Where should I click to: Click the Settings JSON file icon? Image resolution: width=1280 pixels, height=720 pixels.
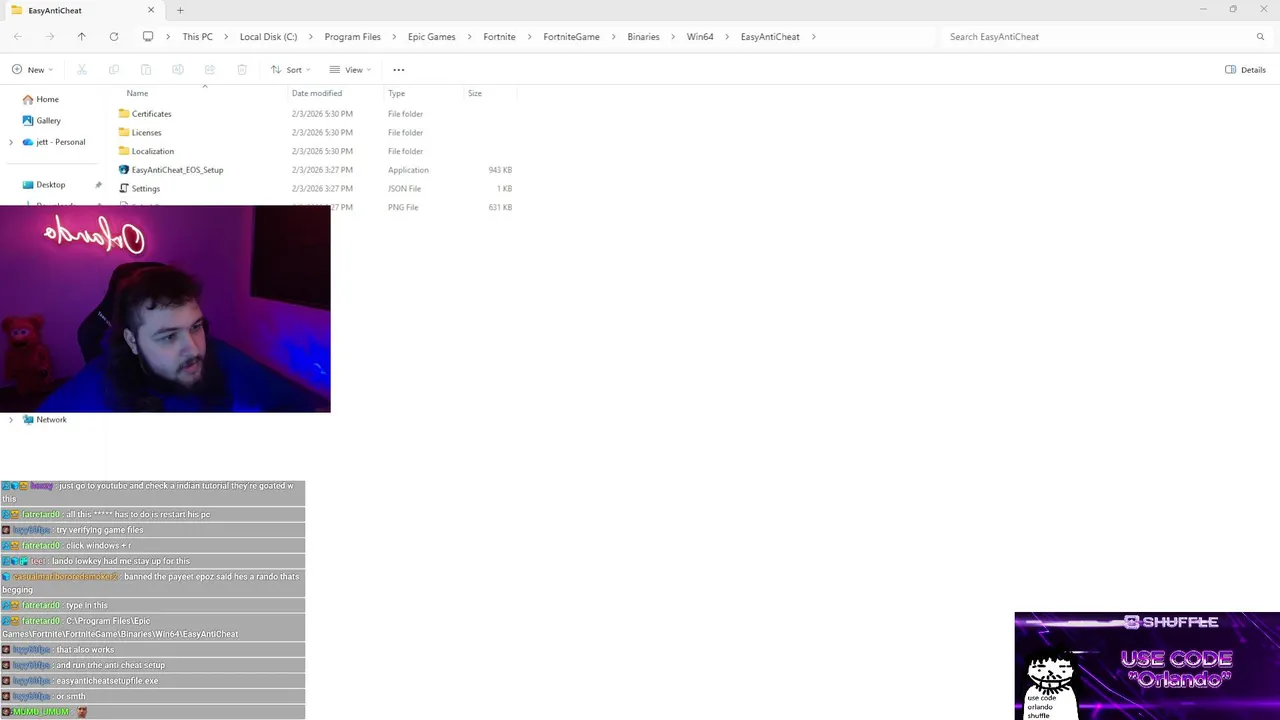(124, 188)
